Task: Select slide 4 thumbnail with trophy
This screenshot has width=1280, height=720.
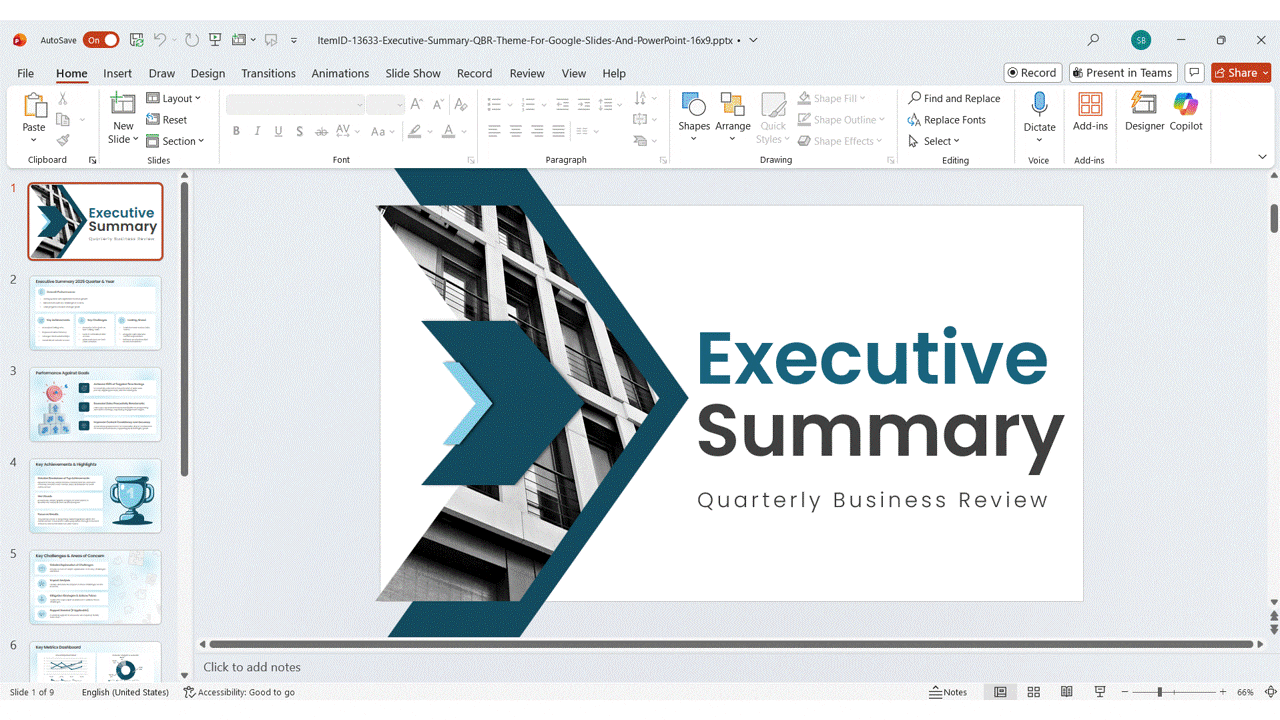Action: point(95,496)
